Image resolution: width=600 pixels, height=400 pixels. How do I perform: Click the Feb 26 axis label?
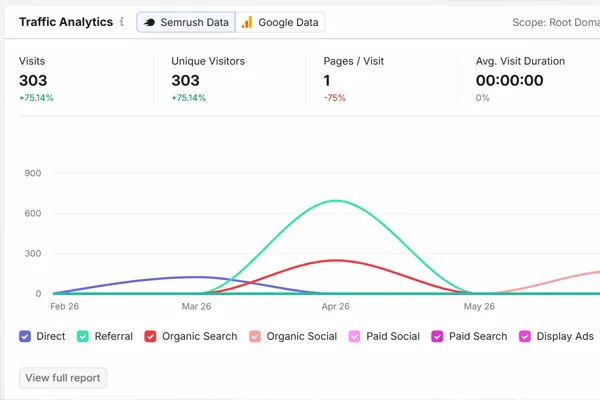point(64,306)
